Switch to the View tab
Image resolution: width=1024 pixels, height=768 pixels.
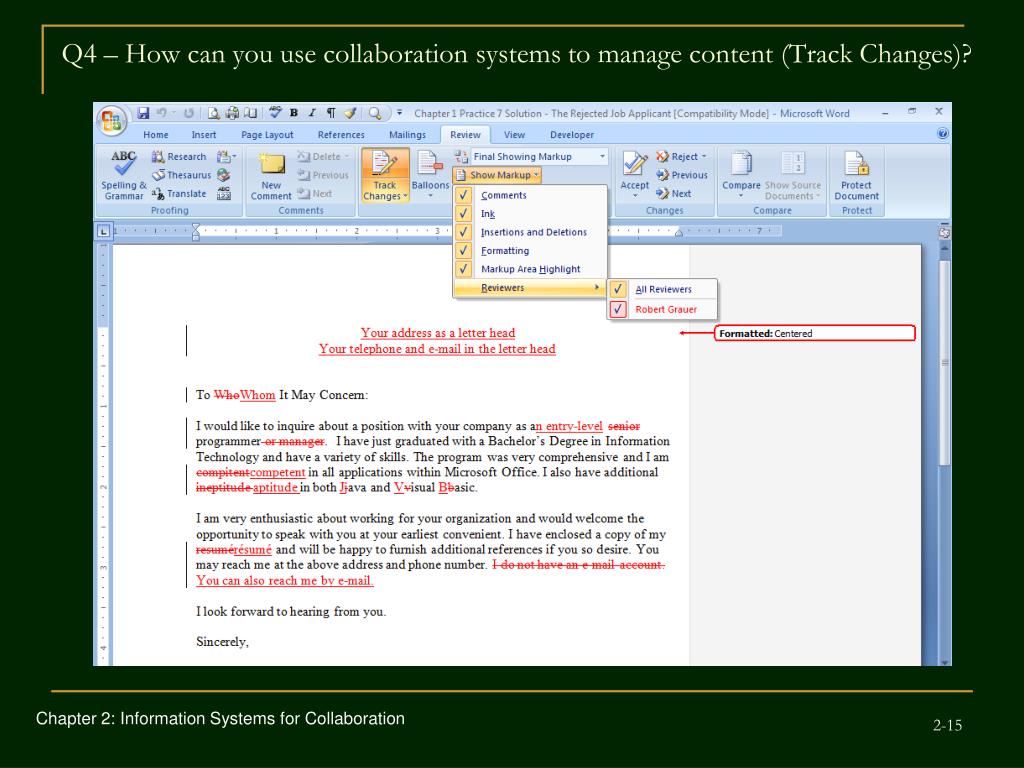click(x=514, y=135)
